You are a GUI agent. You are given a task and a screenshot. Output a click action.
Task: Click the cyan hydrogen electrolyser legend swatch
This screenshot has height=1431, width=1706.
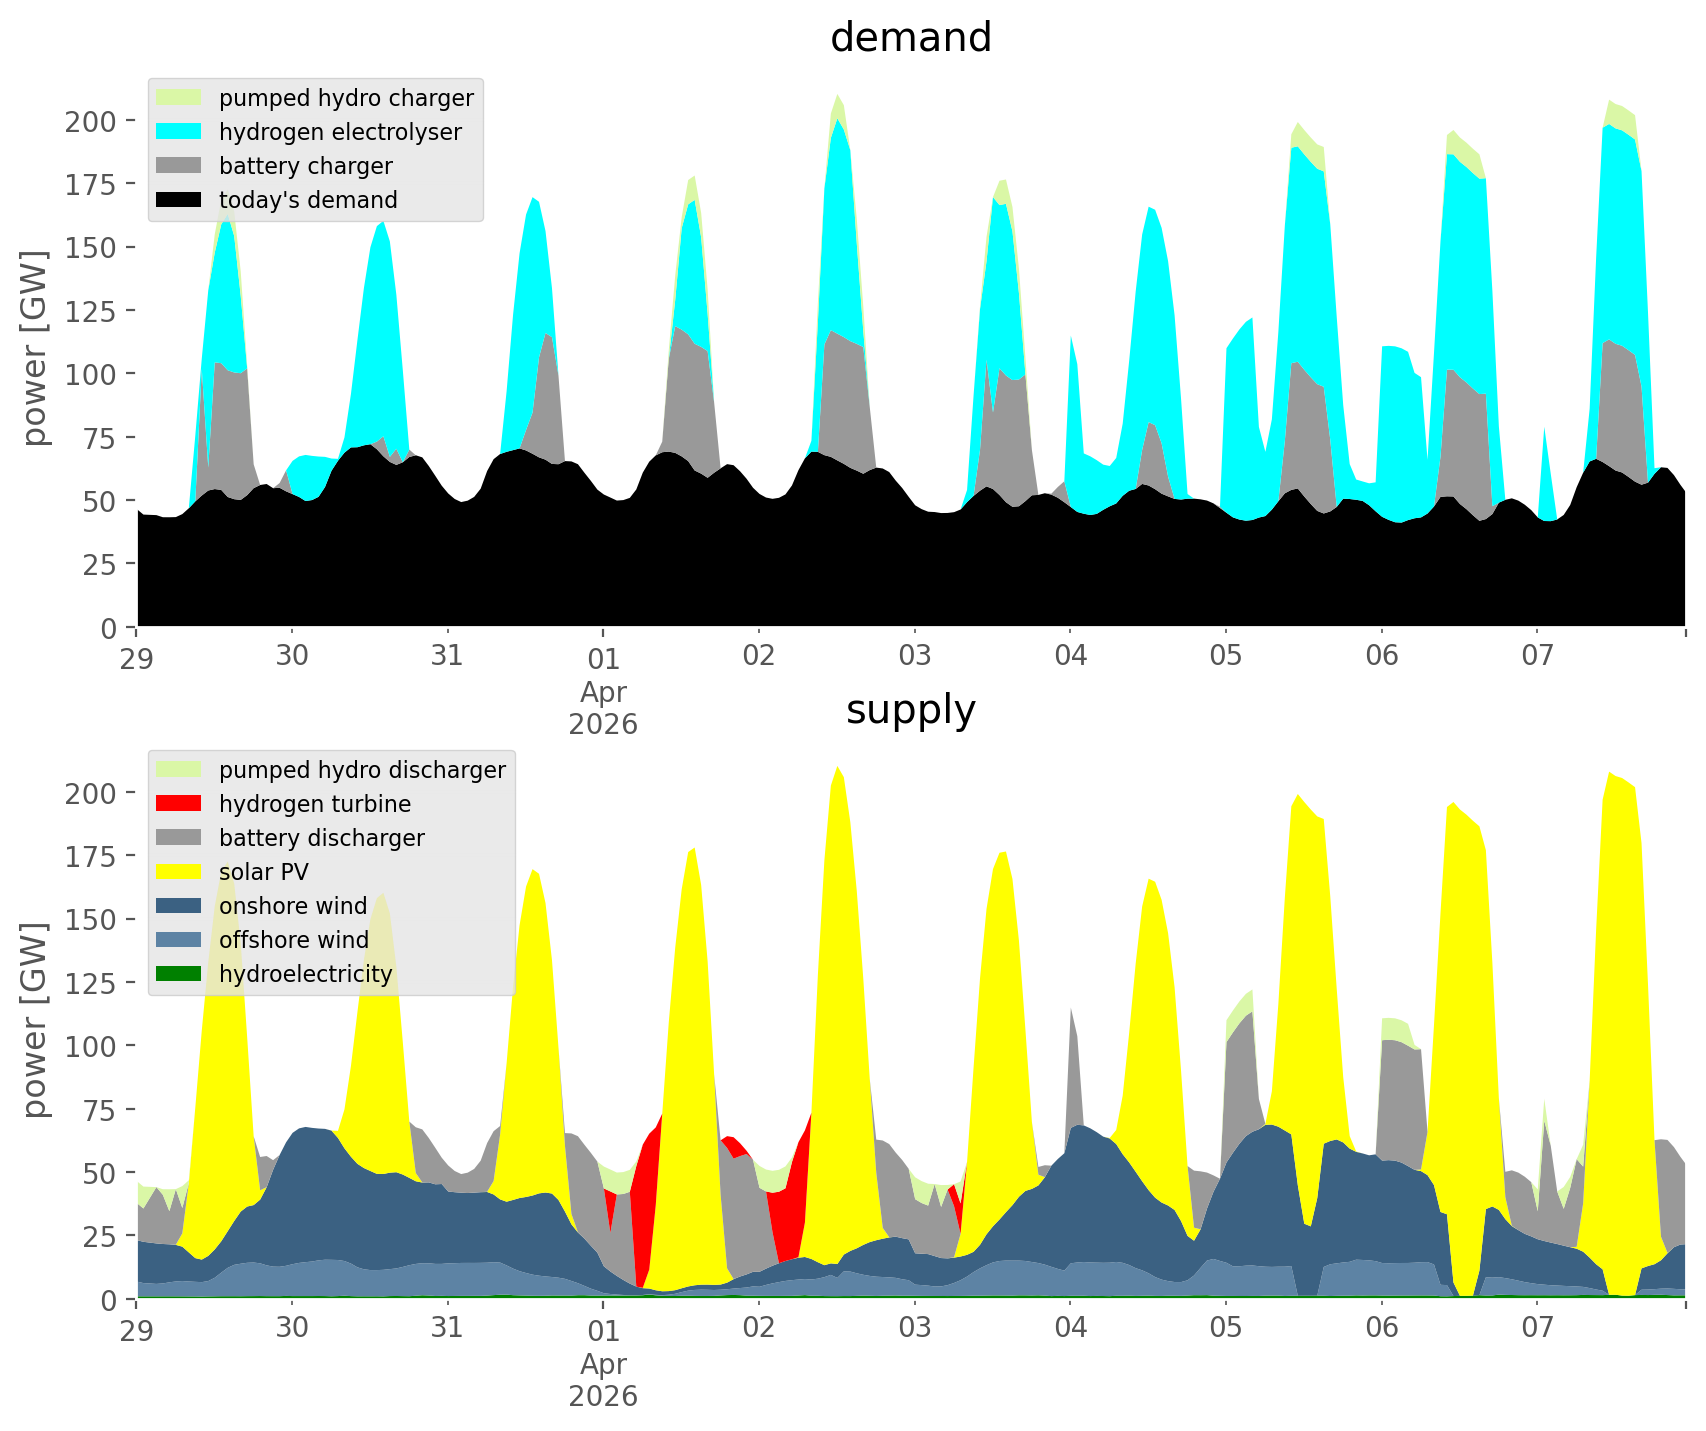coord(179,132)
